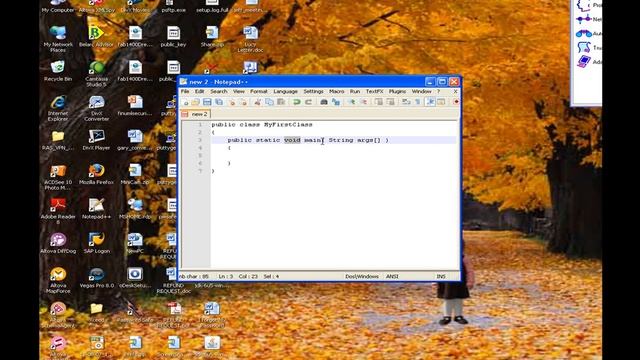Select the DivX Player desktop icon
640x360 pixels.
96,140
